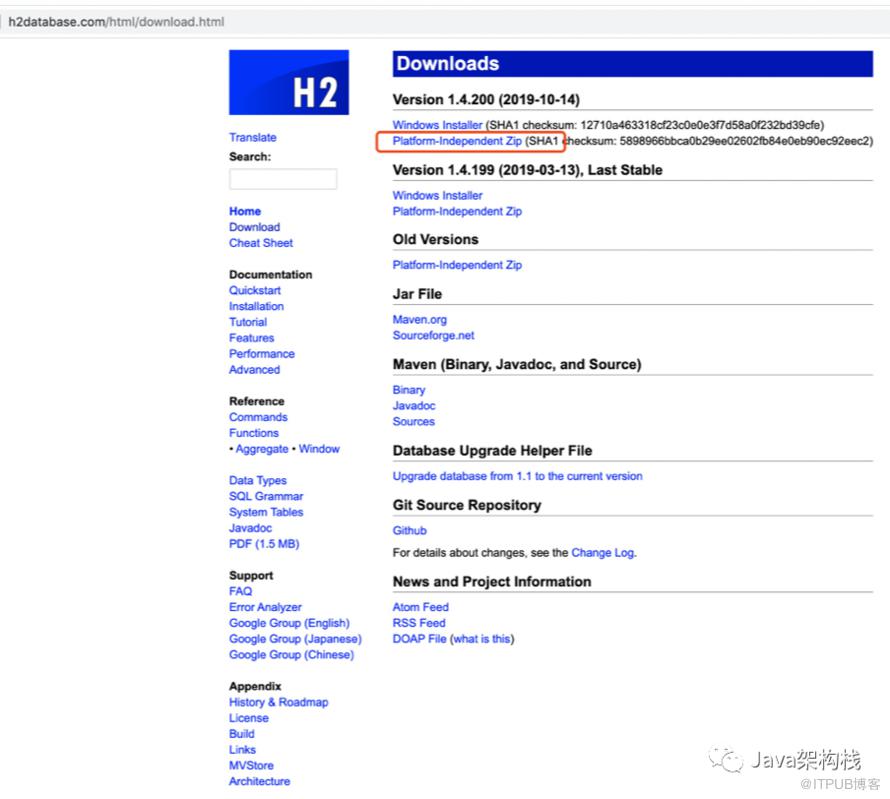Go to the Home page link
890x799 pixels.
[x=245, y=211]
